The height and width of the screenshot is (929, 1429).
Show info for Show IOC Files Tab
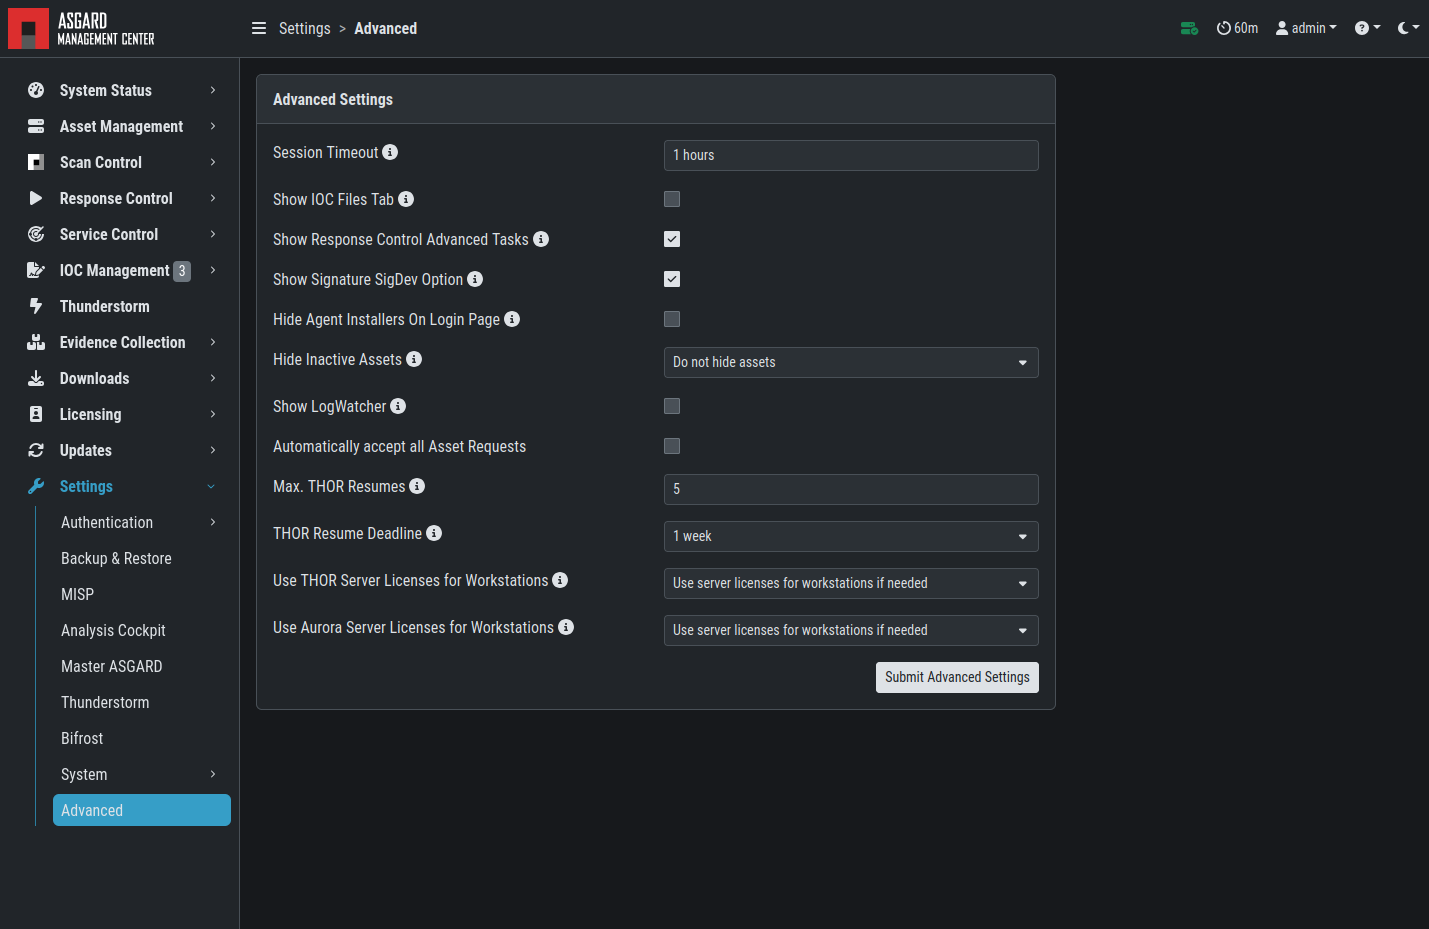(406, 199)
